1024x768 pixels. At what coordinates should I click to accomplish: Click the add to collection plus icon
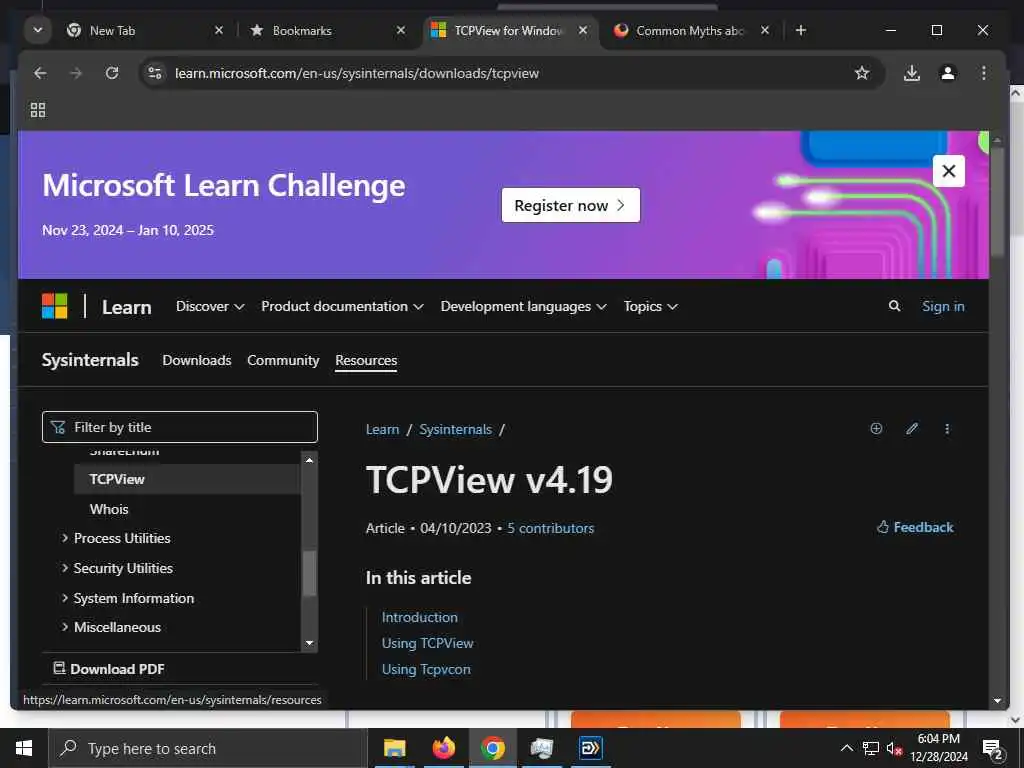(x=876, y=428)
